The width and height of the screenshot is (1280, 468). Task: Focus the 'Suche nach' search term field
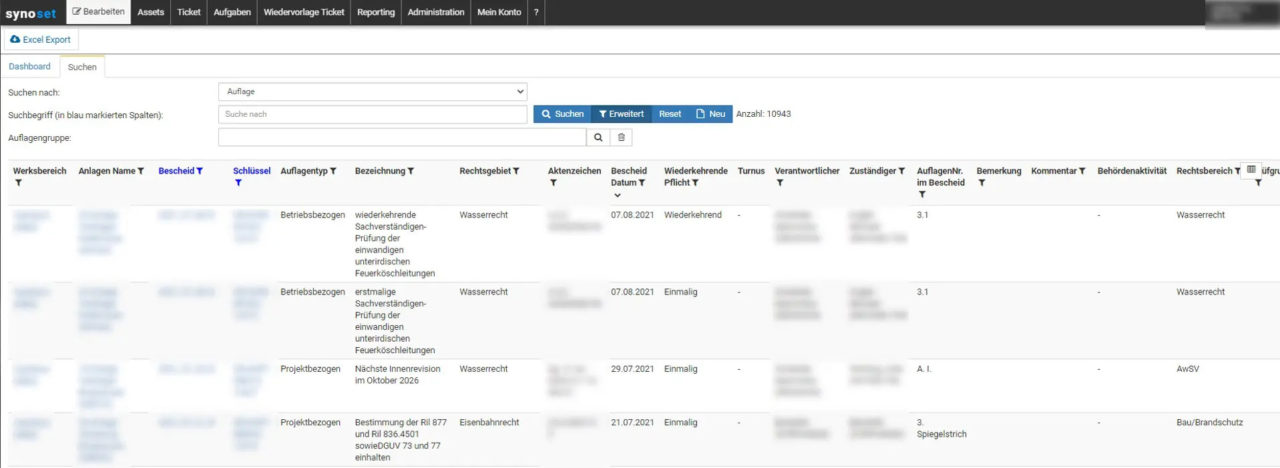372,114
